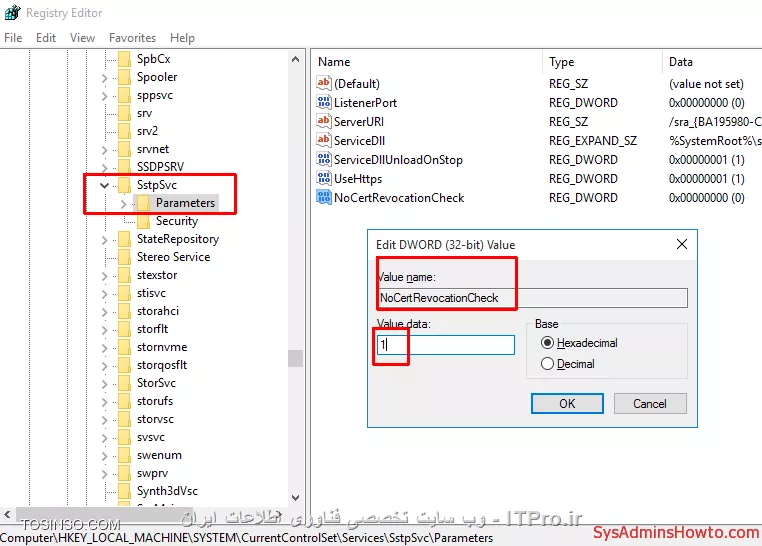Click the ServiceDllUnloadOnStop DWORD icon
The width and height of the screenshot is (762, 546).
324,159
